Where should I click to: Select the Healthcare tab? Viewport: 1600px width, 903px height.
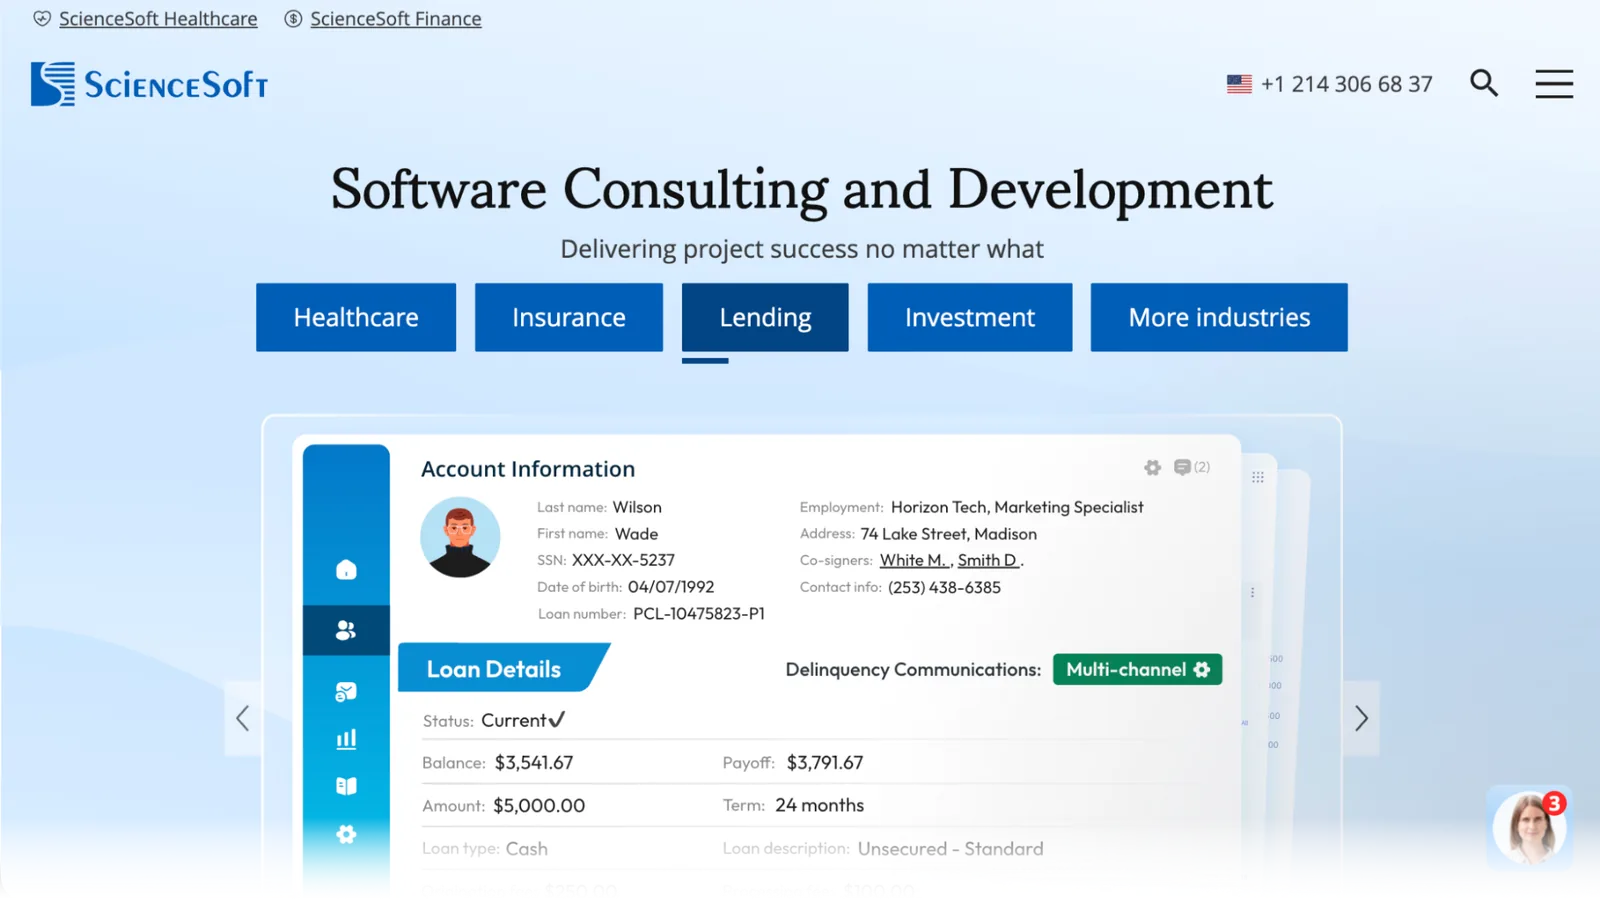pos(356,317)
